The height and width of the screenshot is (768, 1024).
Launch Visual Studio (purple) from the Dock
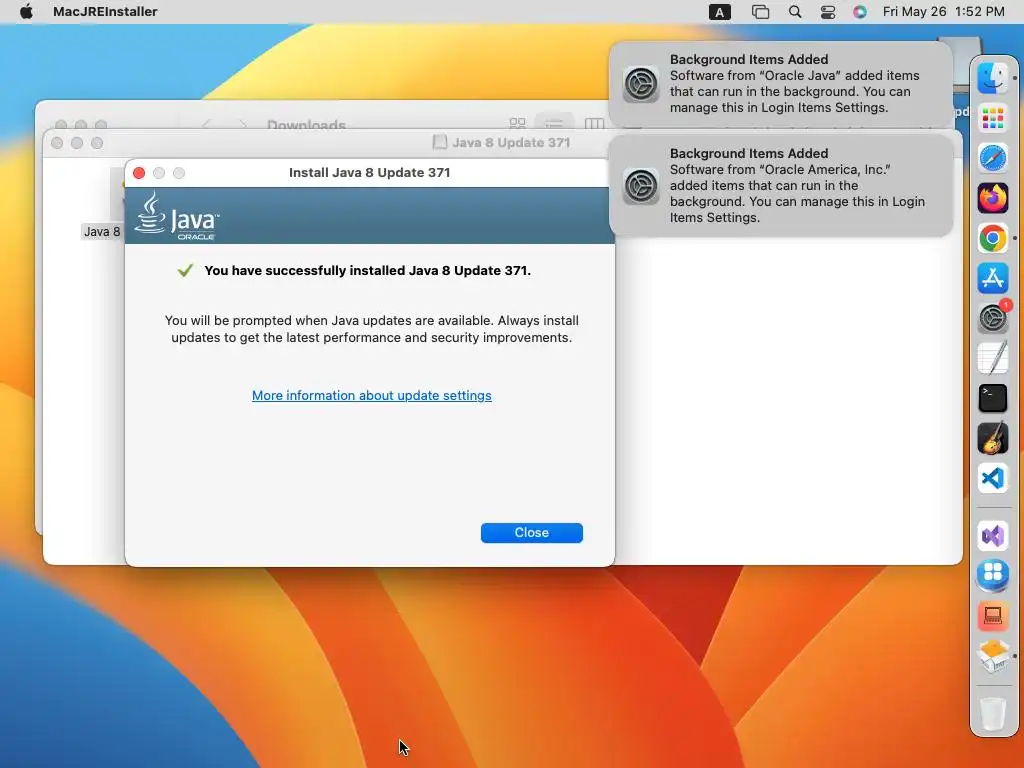tap(993, 536)
